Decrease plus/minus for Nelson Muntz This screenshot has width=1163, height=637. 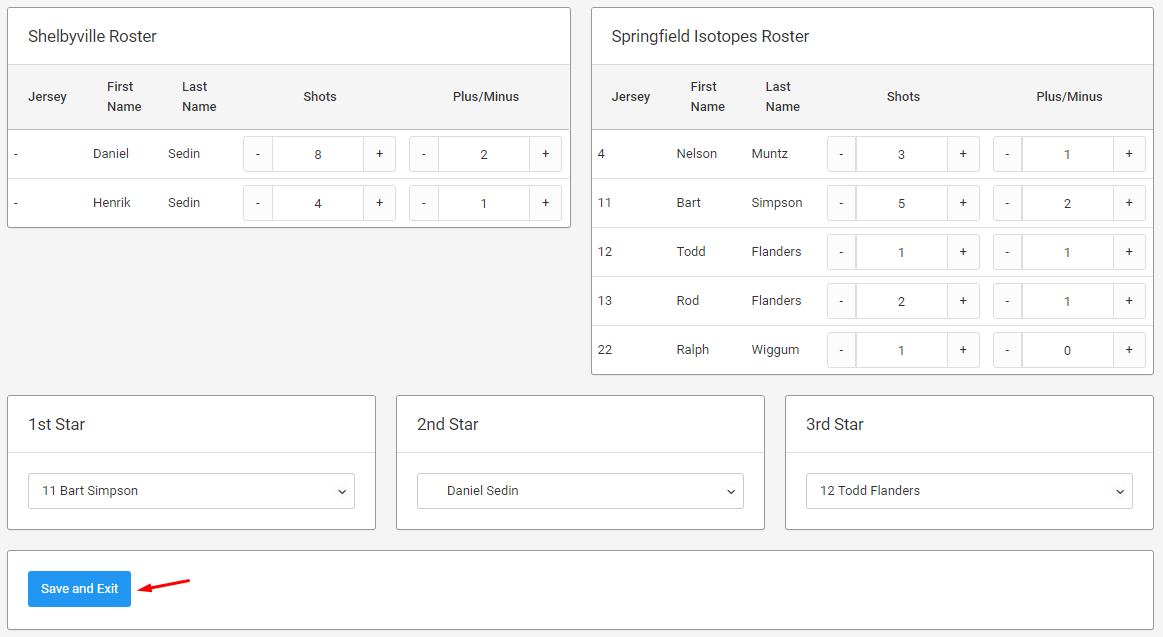1007,154
